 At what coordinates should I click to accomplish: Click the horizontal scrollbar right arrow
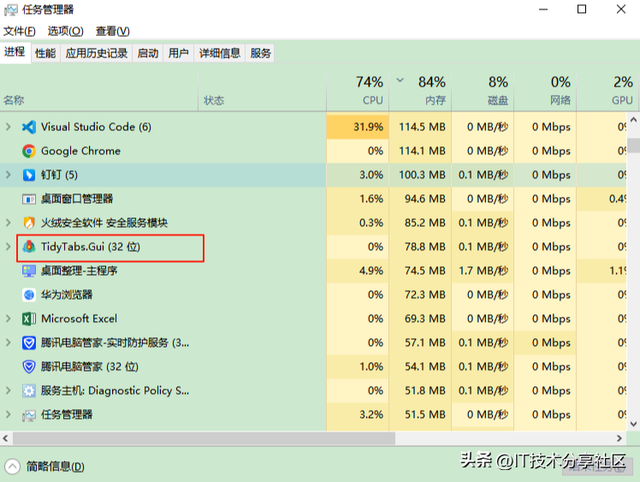point(619,438)
